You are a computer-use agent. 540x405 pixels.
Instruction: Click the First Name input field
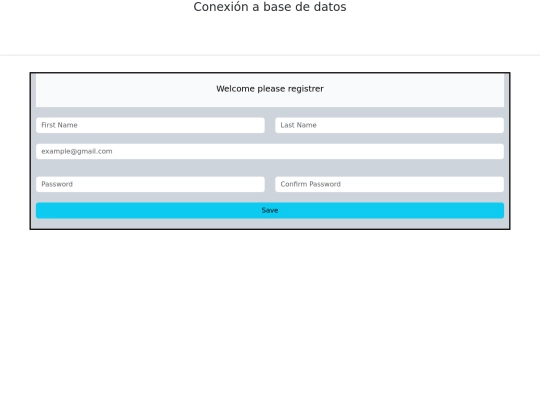[x=150, y=125]
